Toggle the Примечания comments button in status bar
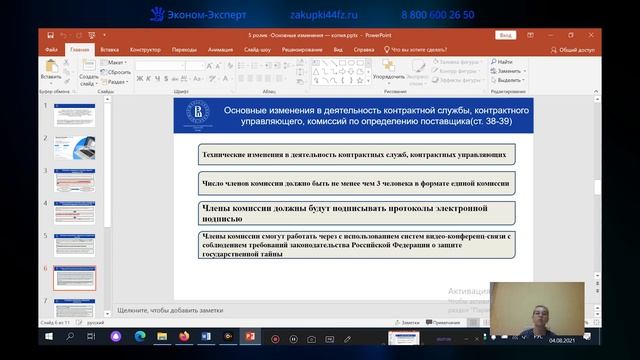 click(x=443, y=322)
